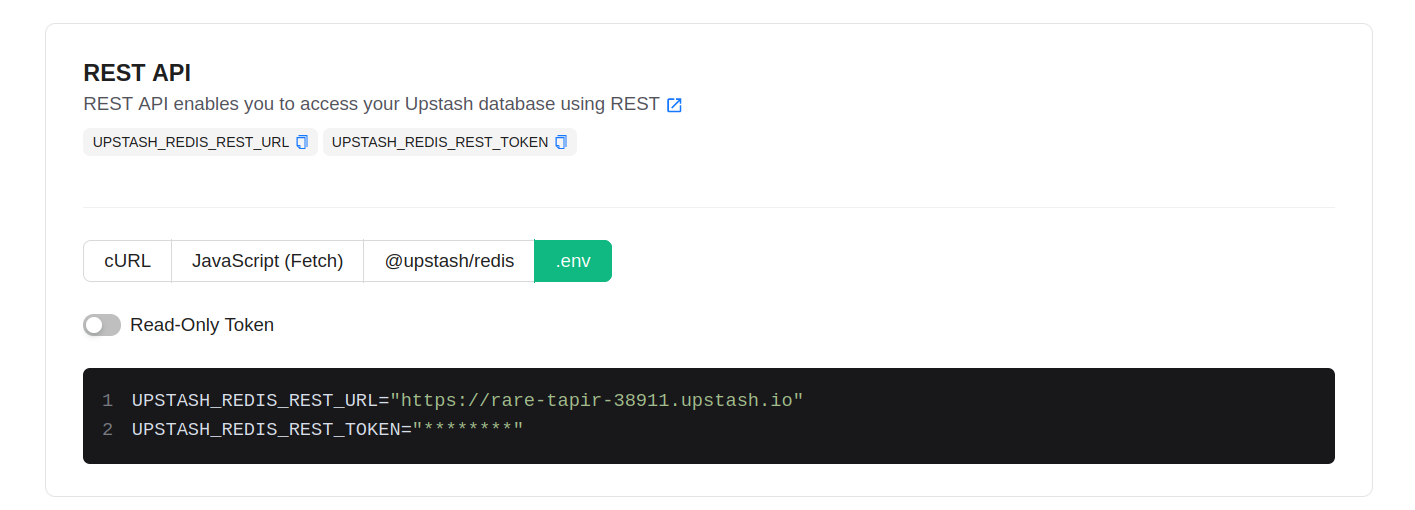Click line number 2 in code block
Viewport: 1415px width, 510px height.
[x=107, y=430]
